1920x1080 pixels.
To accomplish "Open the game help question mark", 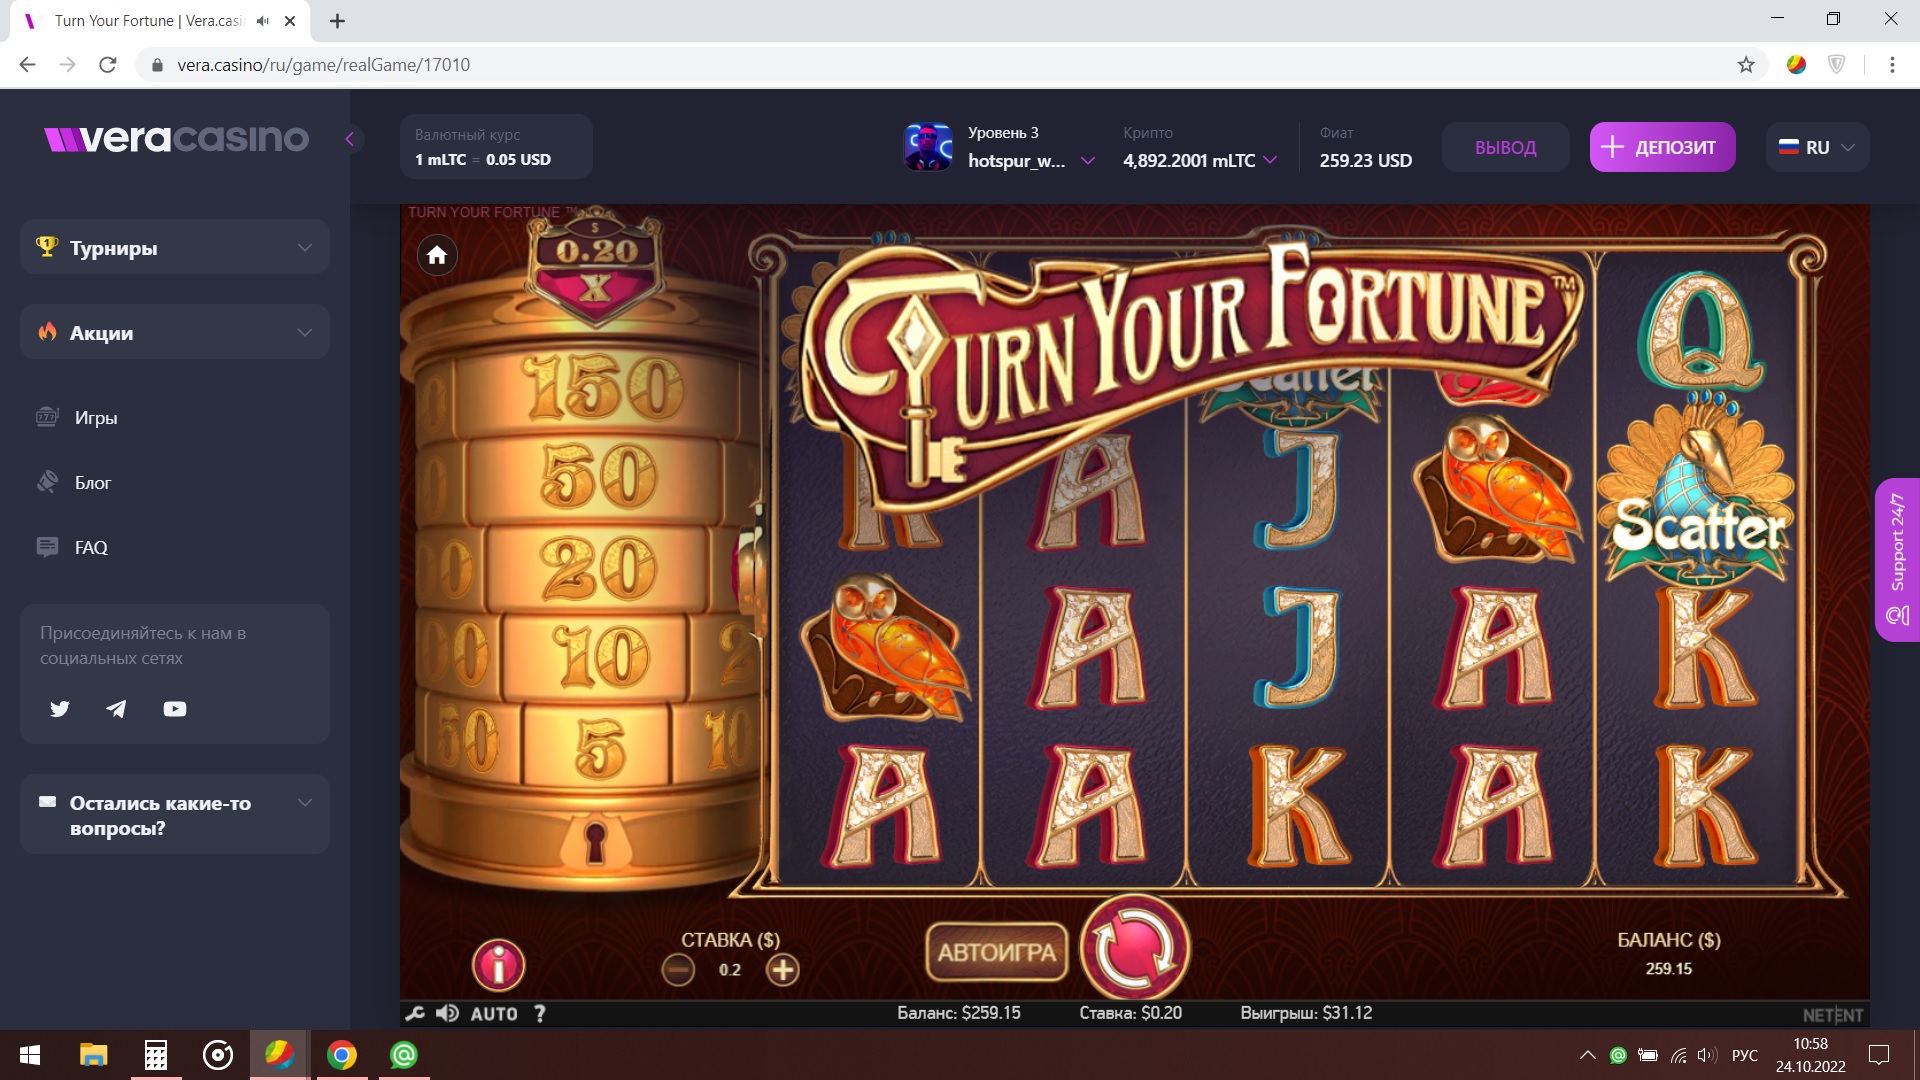I will point(540,1013).
